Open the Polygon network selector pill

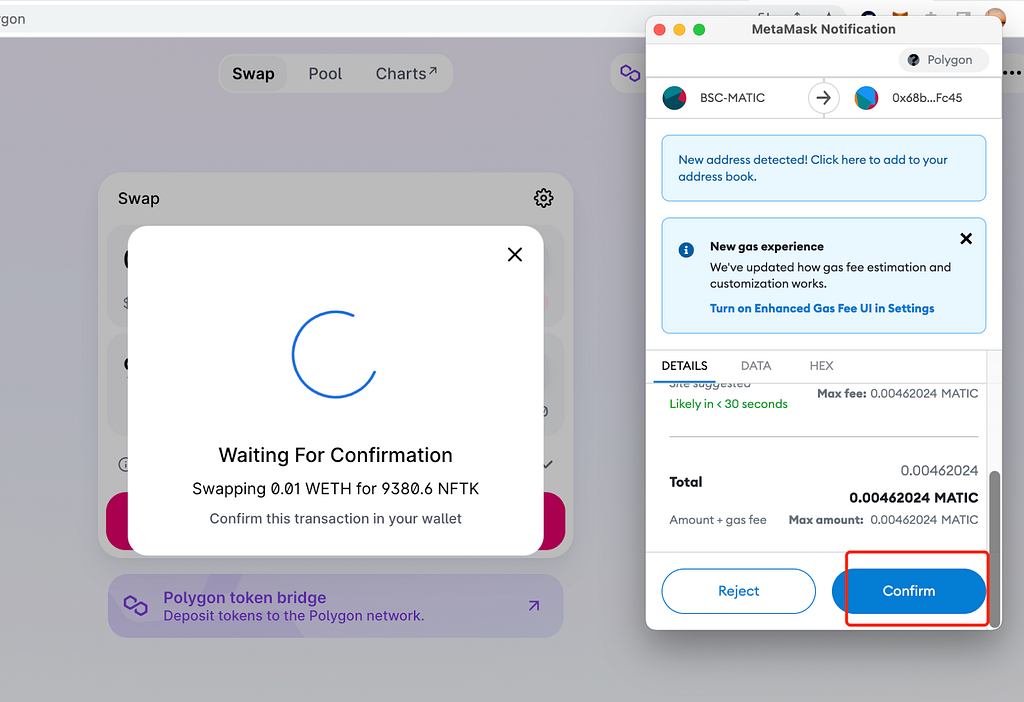point(944,60)
